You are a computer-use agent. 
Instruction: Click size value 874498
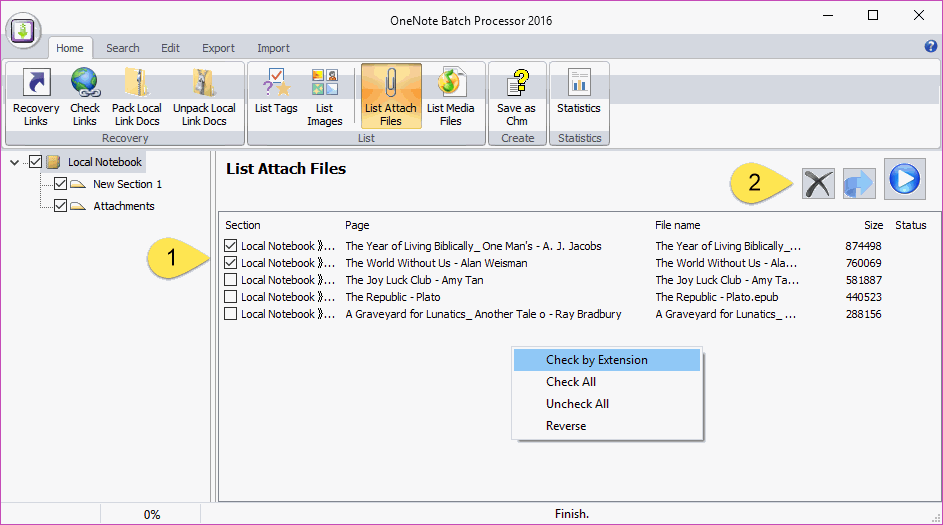point(863,246)
